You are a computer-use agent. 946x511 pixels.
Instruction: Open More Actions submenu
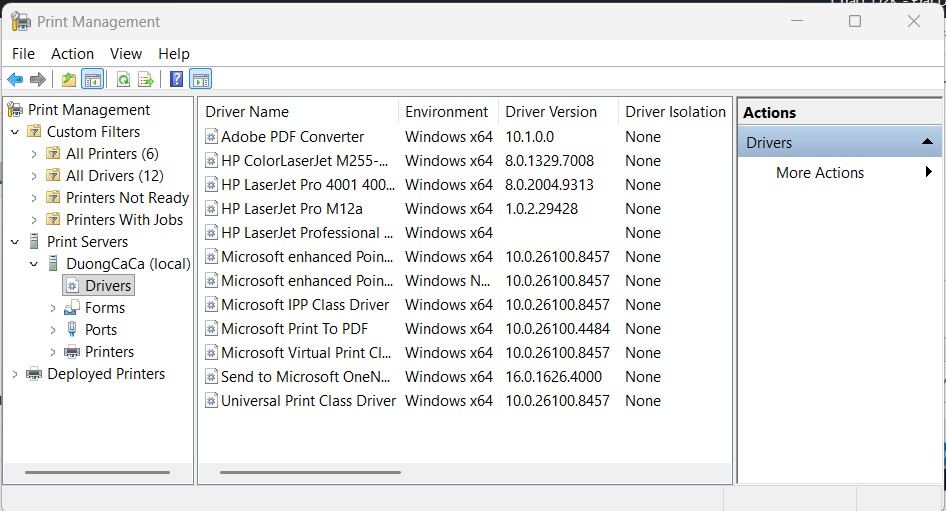(x=839, y=173)
